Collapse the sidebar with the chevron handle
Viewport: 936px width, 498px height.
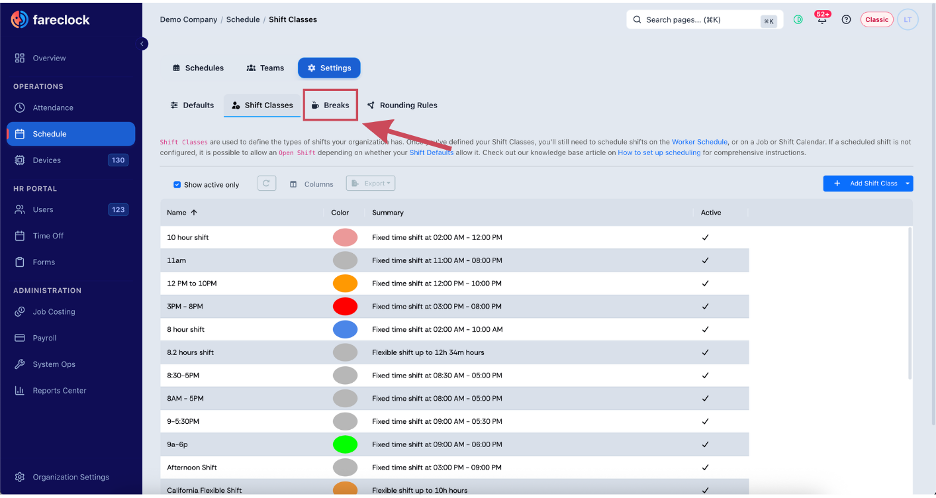coord(142,44)
